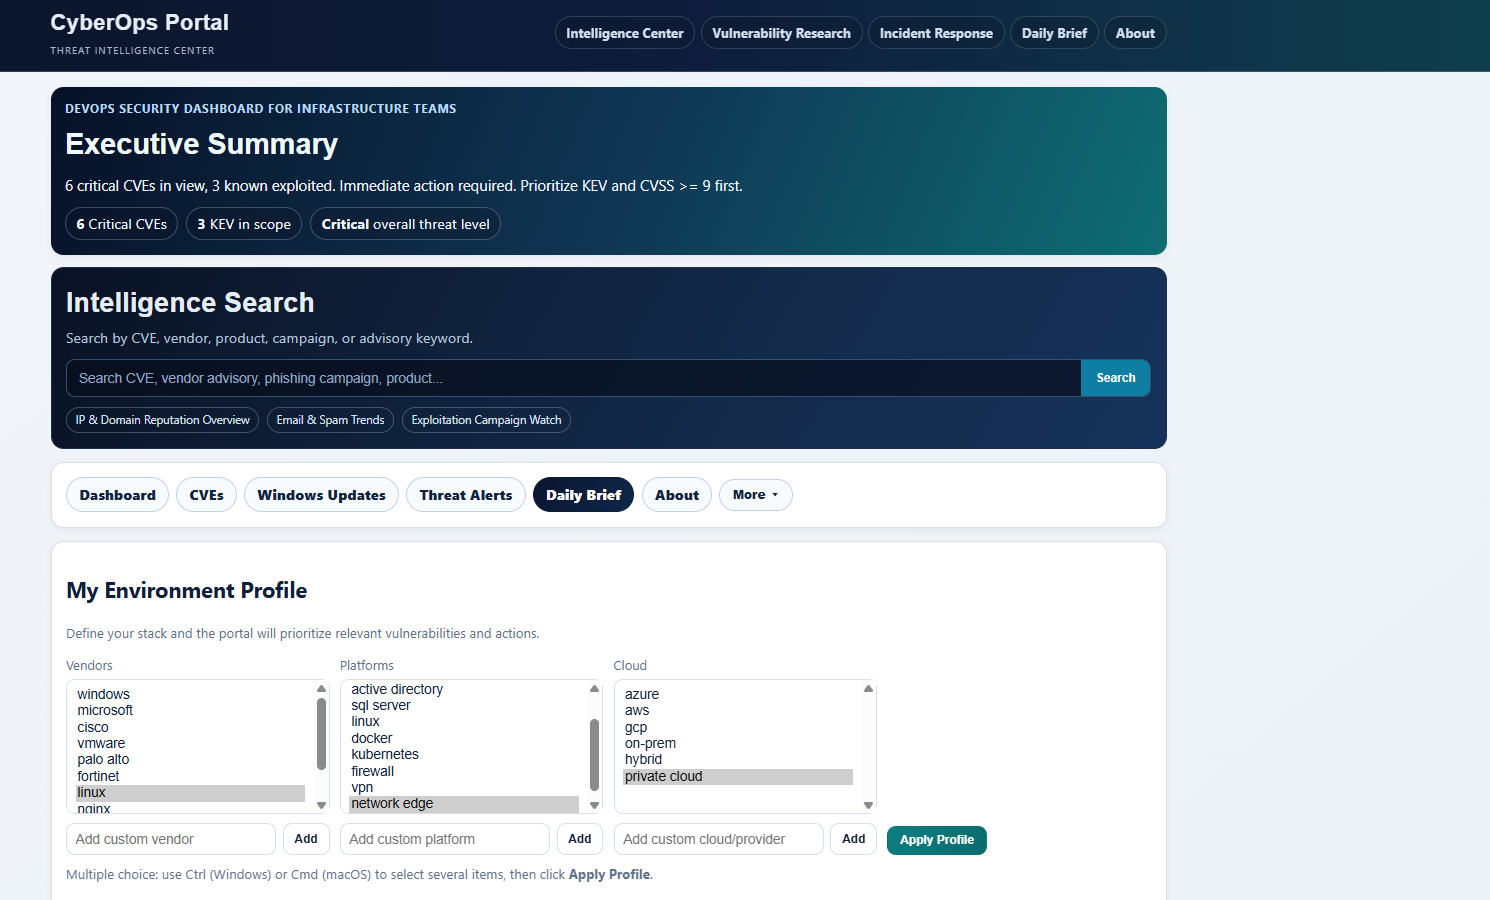This screenshot has width=1490, height=900.
Task: Click Add next to the custom platform field
Action: click(580, 839)
